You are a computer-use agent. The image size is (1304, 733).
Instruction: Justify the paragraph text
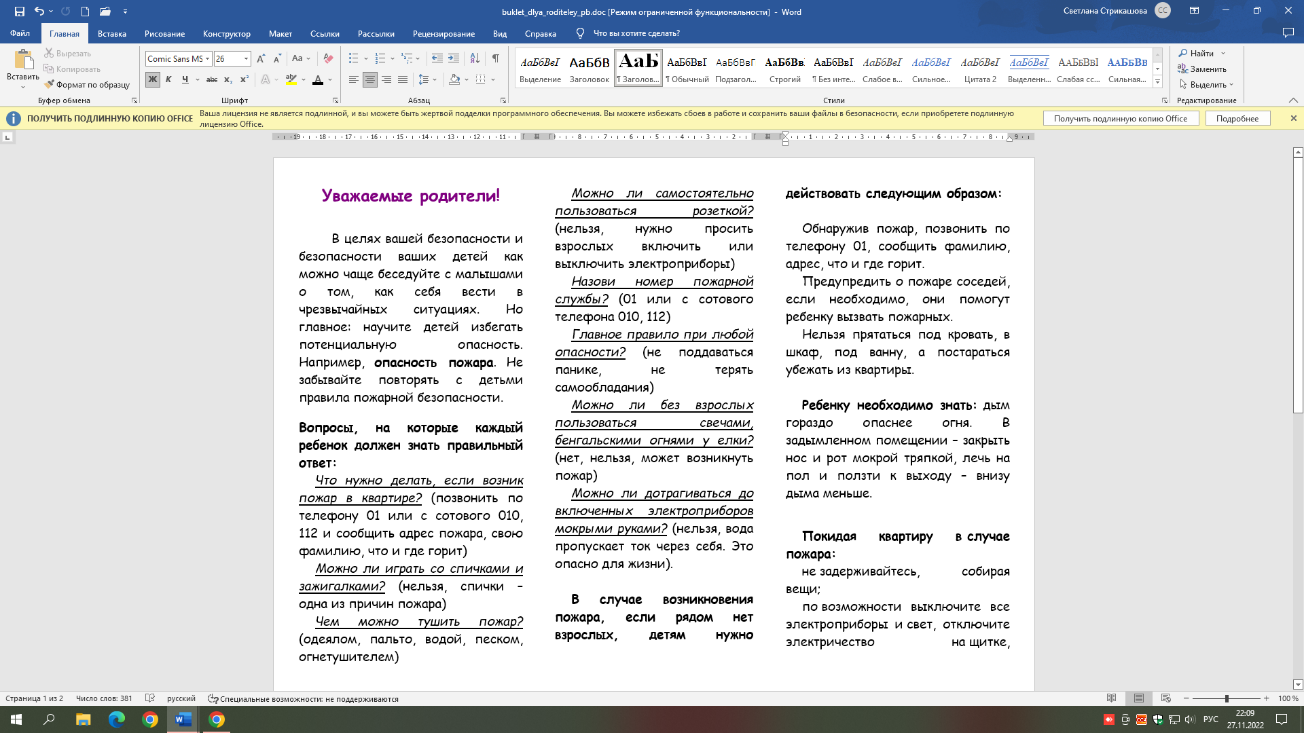(x=403, y=80)
